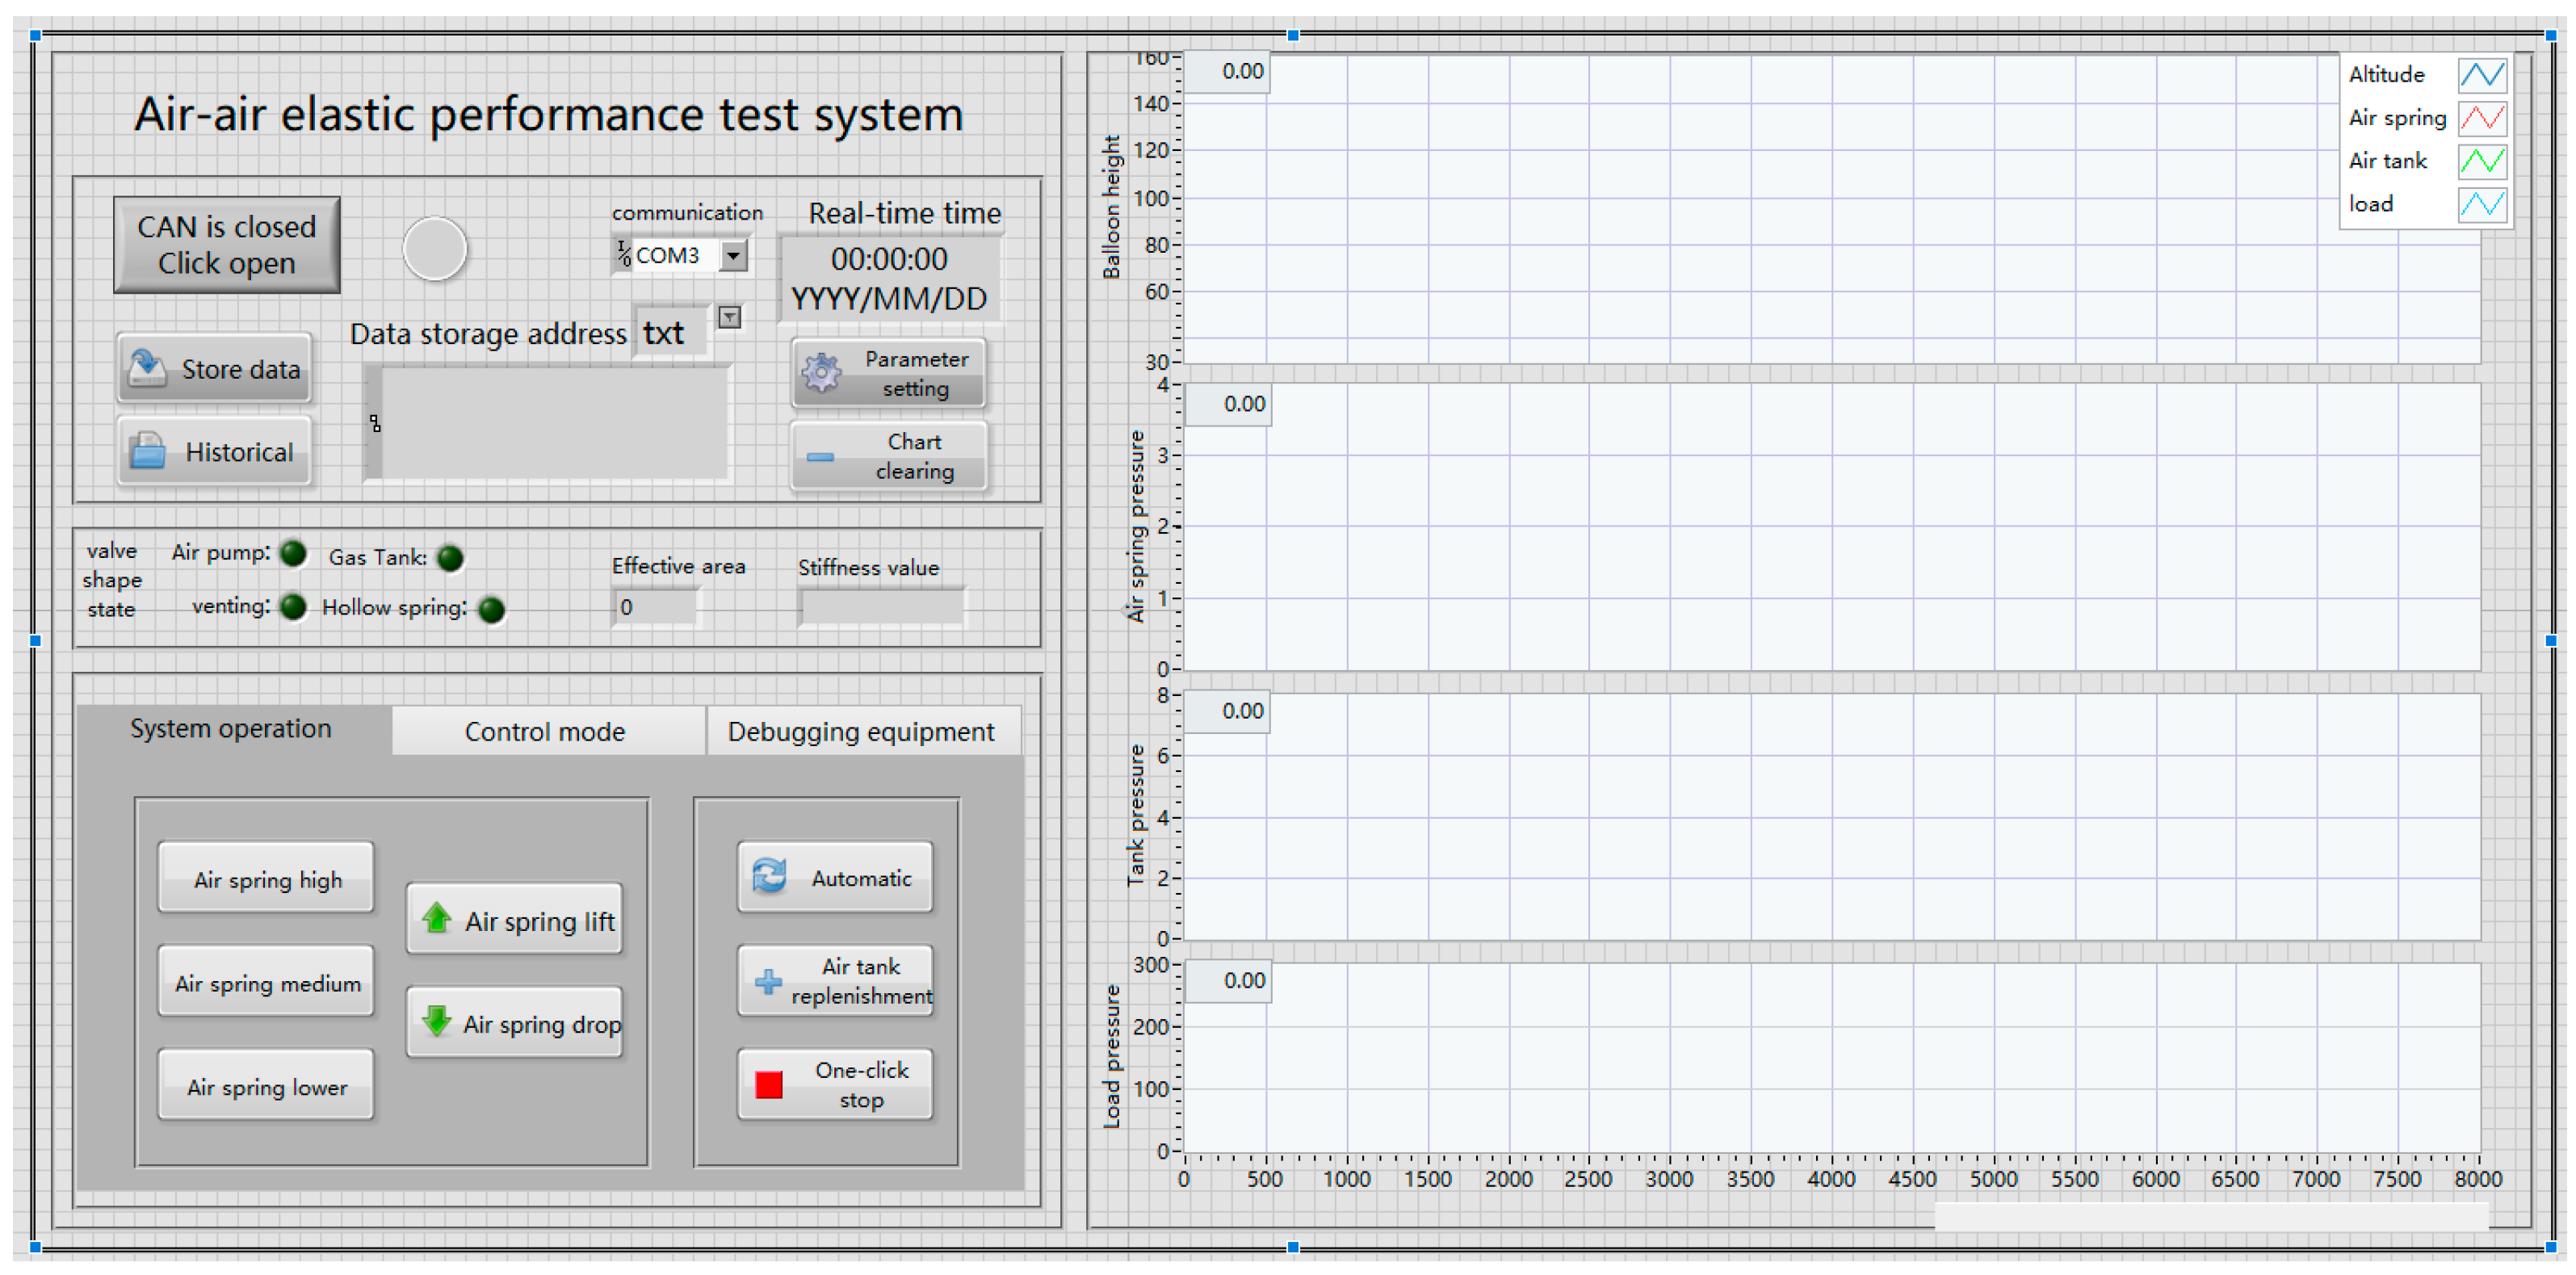Click the Store data save icon
This screenshot has width=2576, height=1275.
point(147,368)
